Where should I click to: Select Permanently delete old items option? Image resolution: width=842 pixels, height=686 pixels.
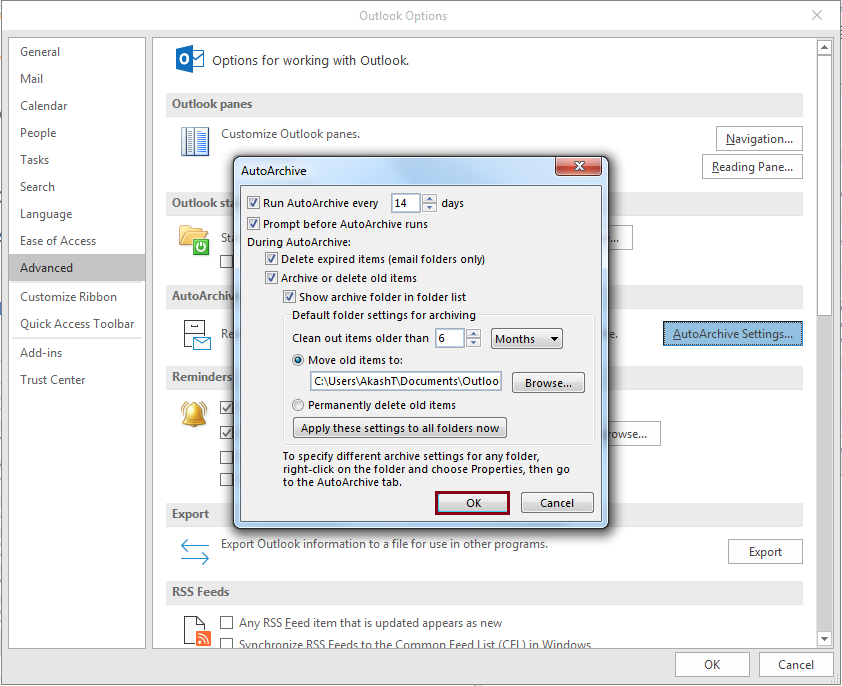point(298,405)
